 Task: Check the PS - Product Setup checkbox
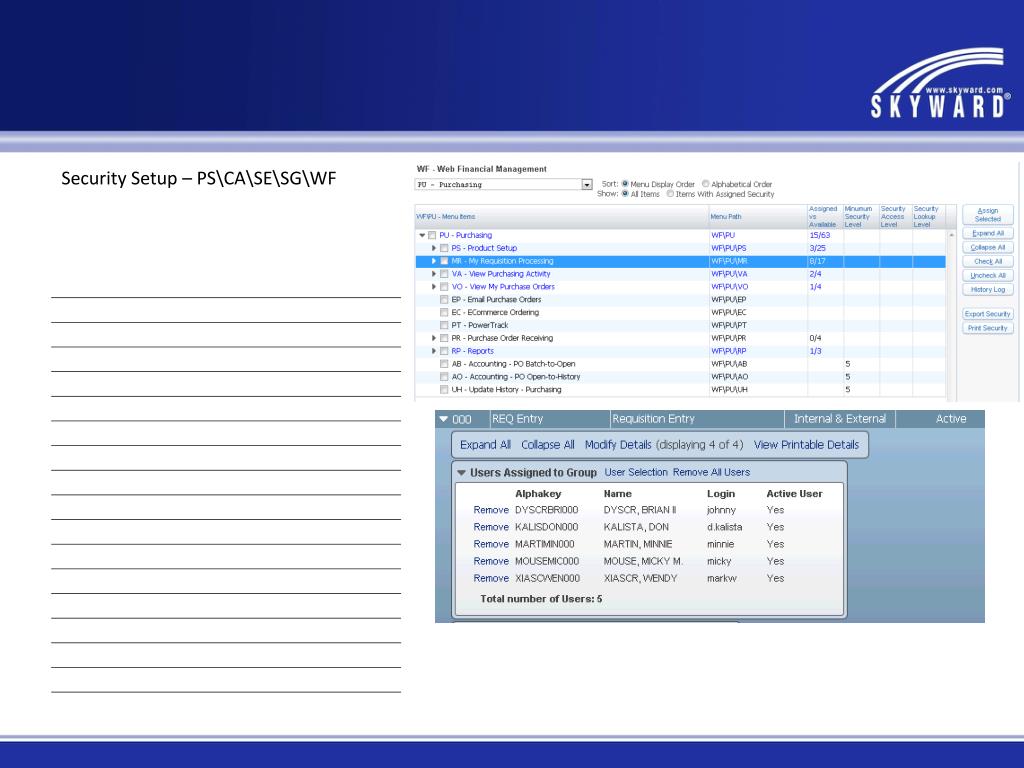(444, 248)
